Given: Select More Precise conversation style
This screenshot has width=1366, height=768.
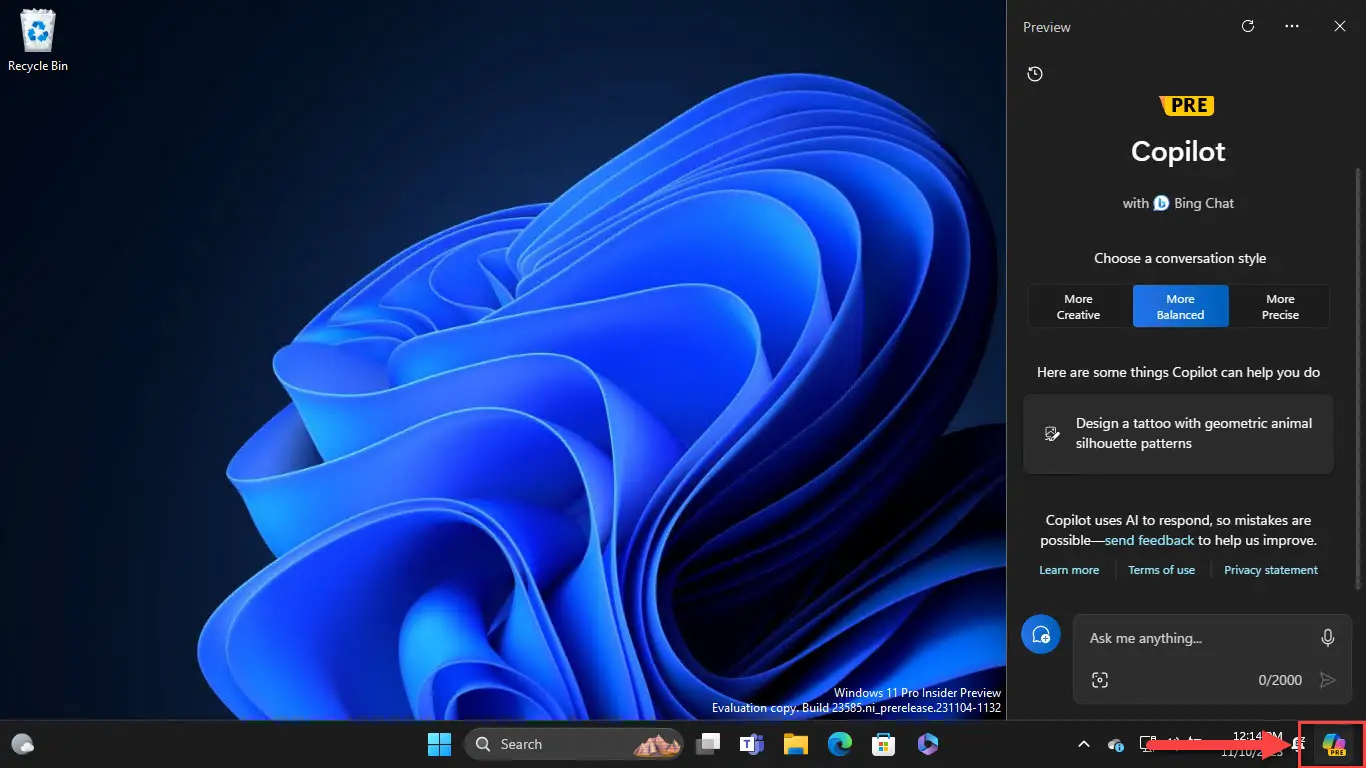Looking at the screenshot, I should coord(1280,307).
